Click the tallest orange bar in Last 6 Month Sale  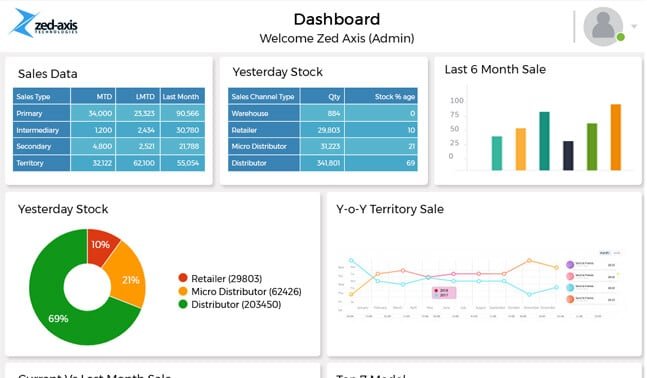point(616,137)
